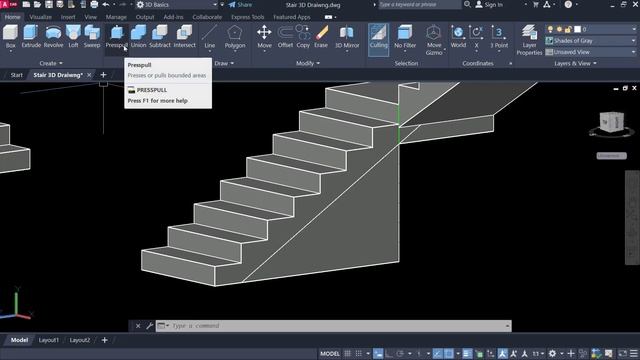Screen dimensions: 640x360
Task: Save the drawing via floppy icon
Action: pyautogui.click(x=49, y=4)
